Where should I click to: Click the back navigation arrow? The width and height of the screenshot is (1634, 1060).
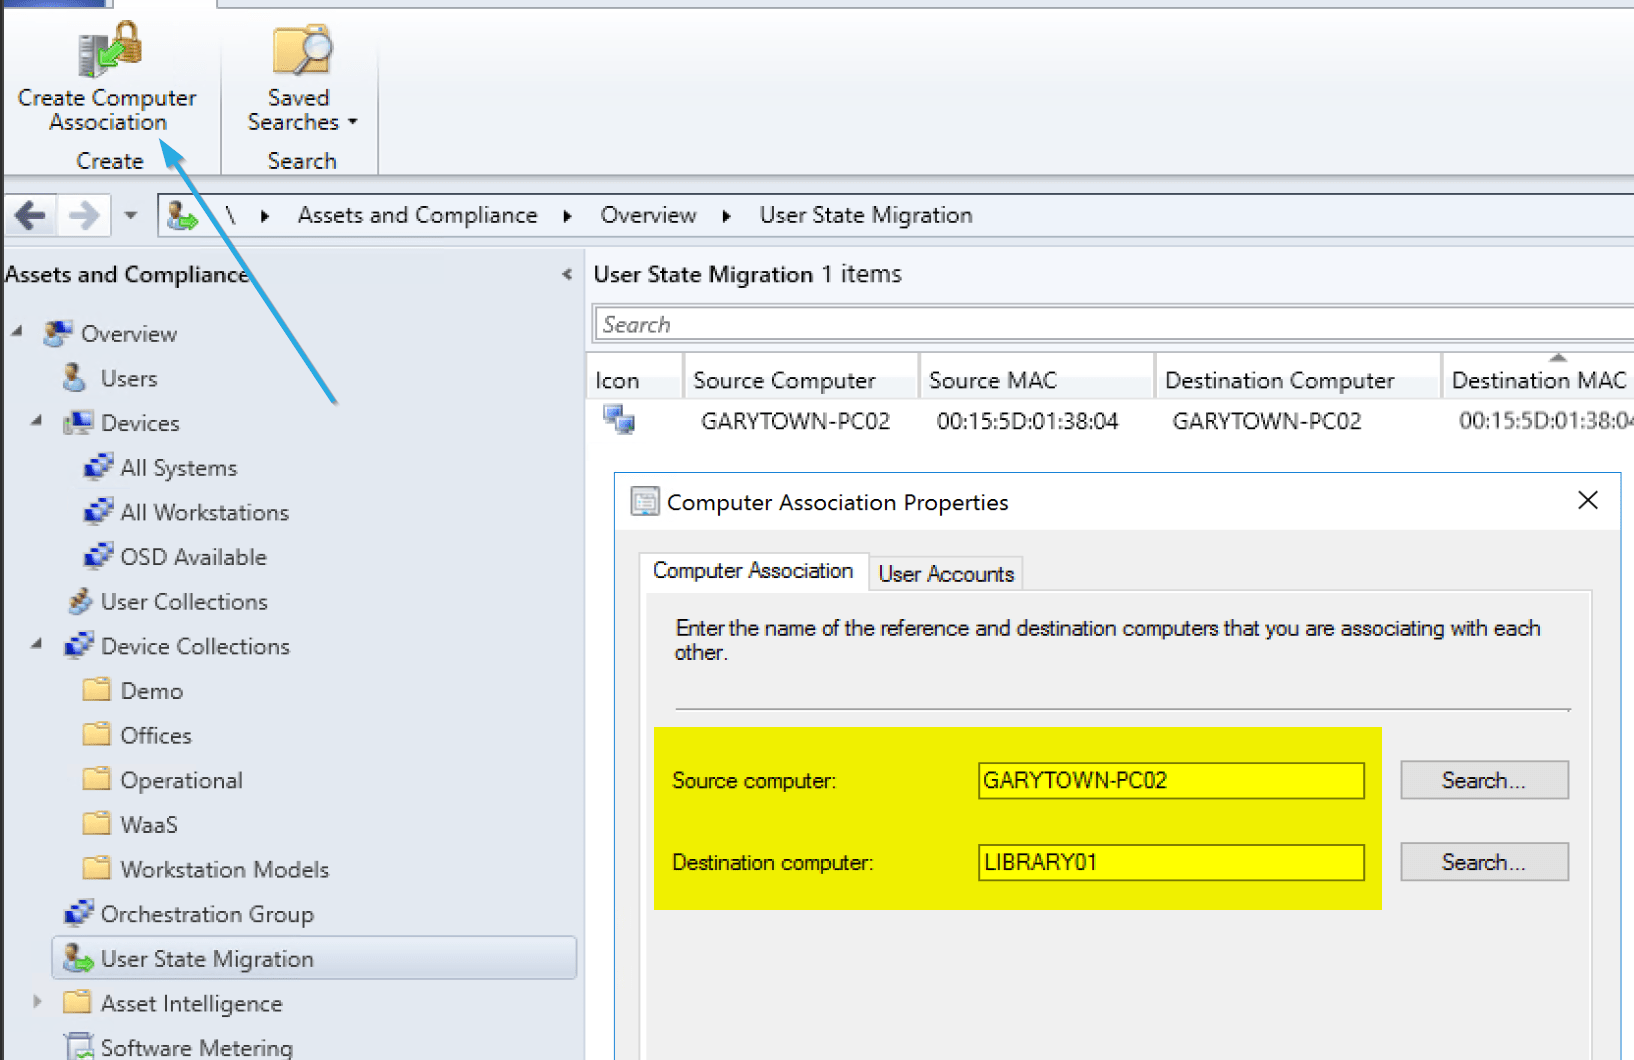pyautogui.click(x=30, y=215)
